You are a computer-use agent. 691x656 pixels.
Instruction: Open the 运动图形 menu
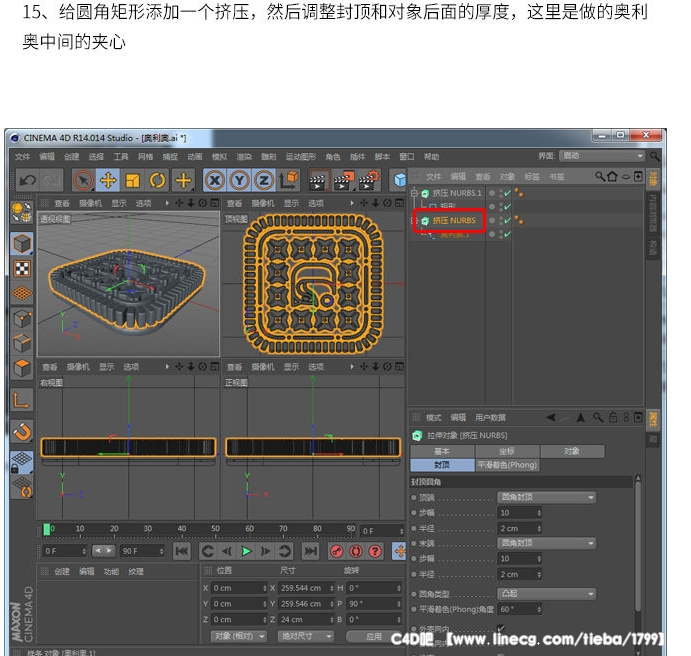click(301, 156)
